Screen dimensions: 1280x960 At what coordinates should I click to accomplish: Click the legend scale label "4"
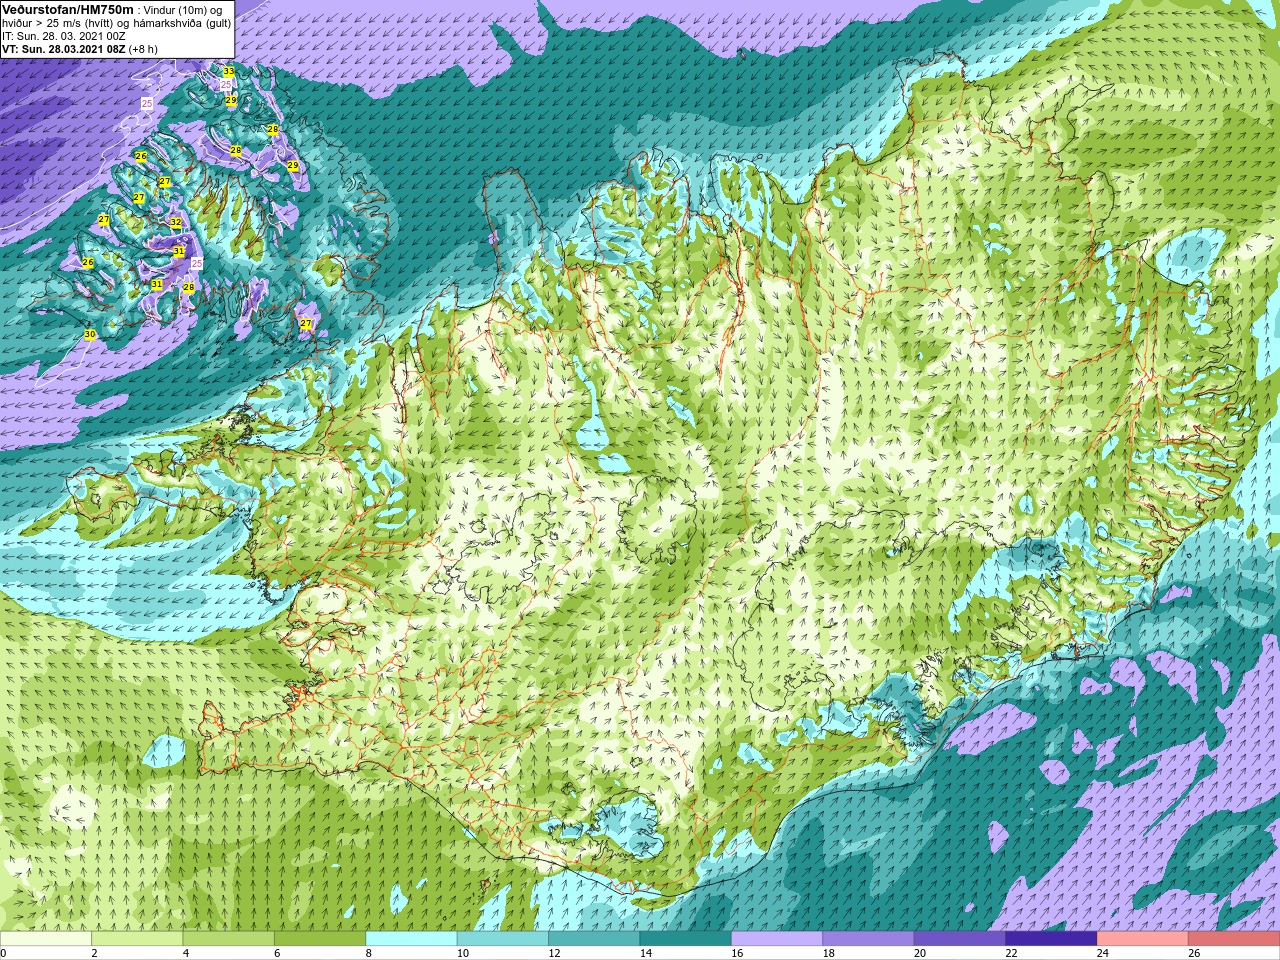pyautogui.click(x=185, y=953)
